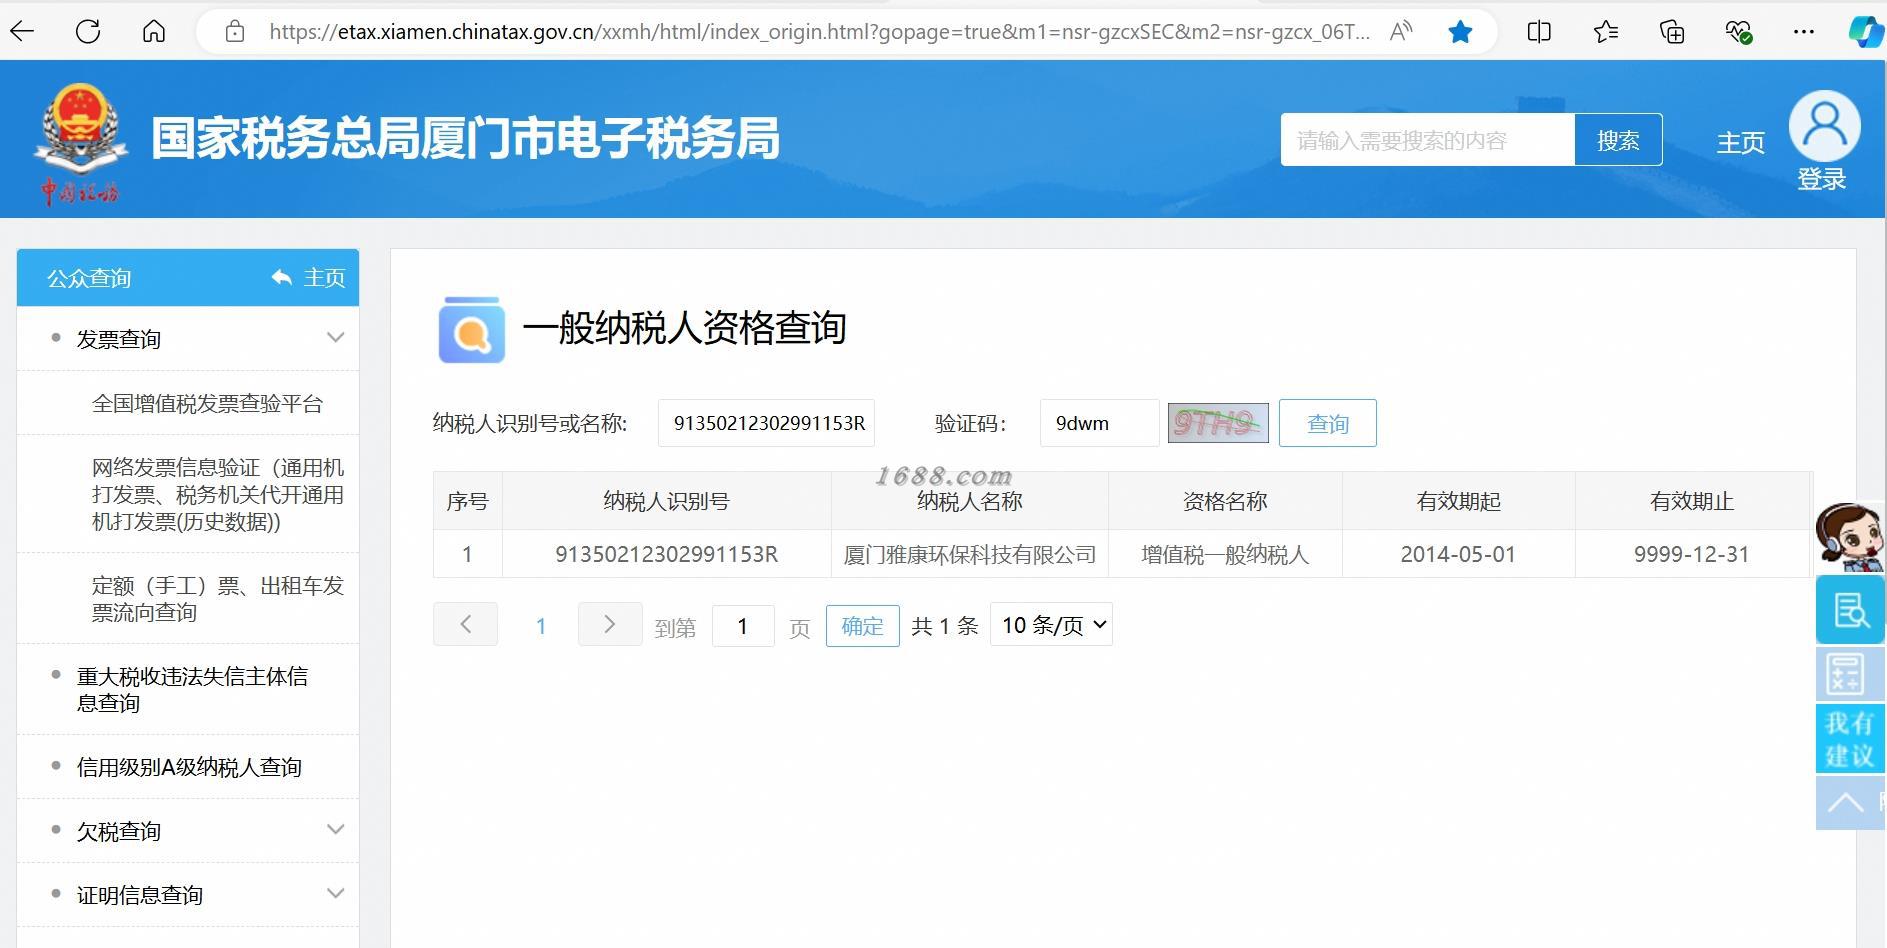Click the national tax emblem logo
This screenshot has width=1887, height=948.
80,144
